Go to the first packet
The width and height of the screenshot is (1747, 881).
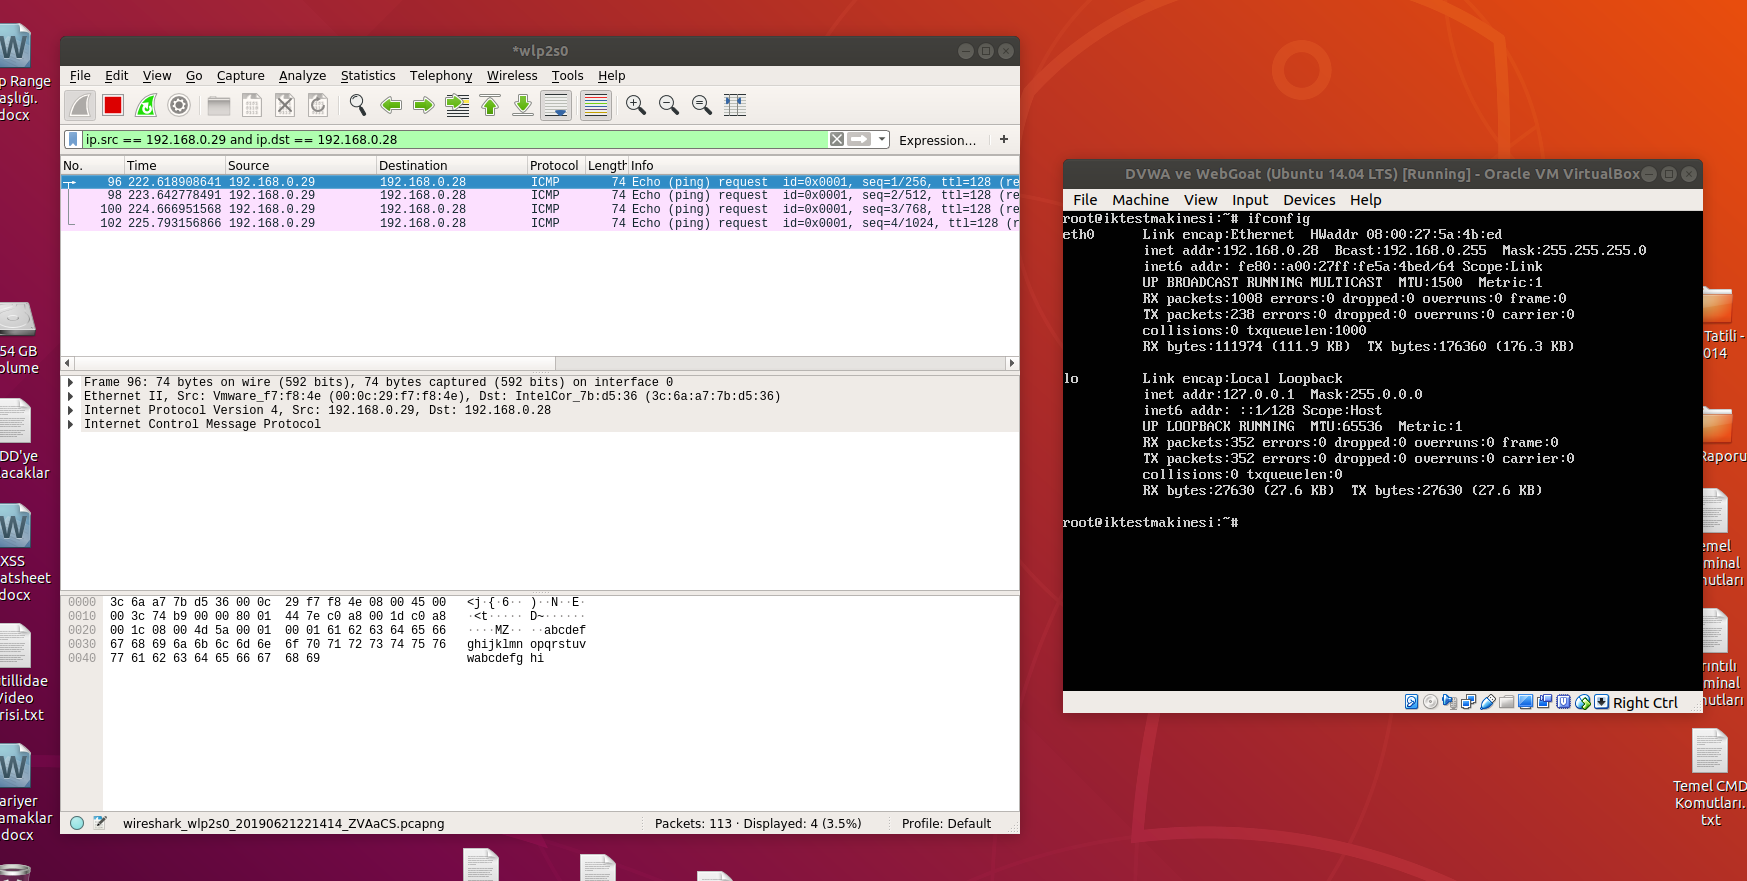point(490,105)
